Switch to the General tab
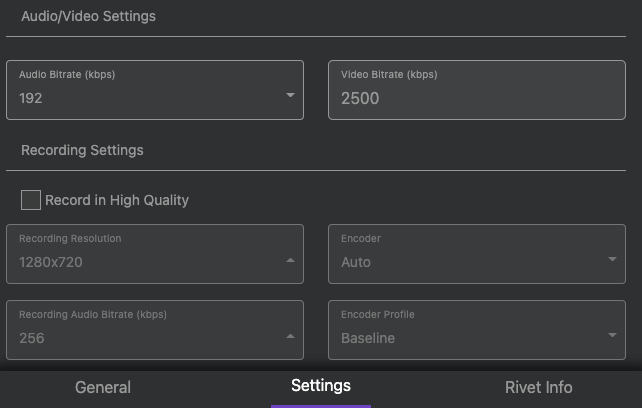The height and width of the screenshot is (408, 642). tap(103, 388)
